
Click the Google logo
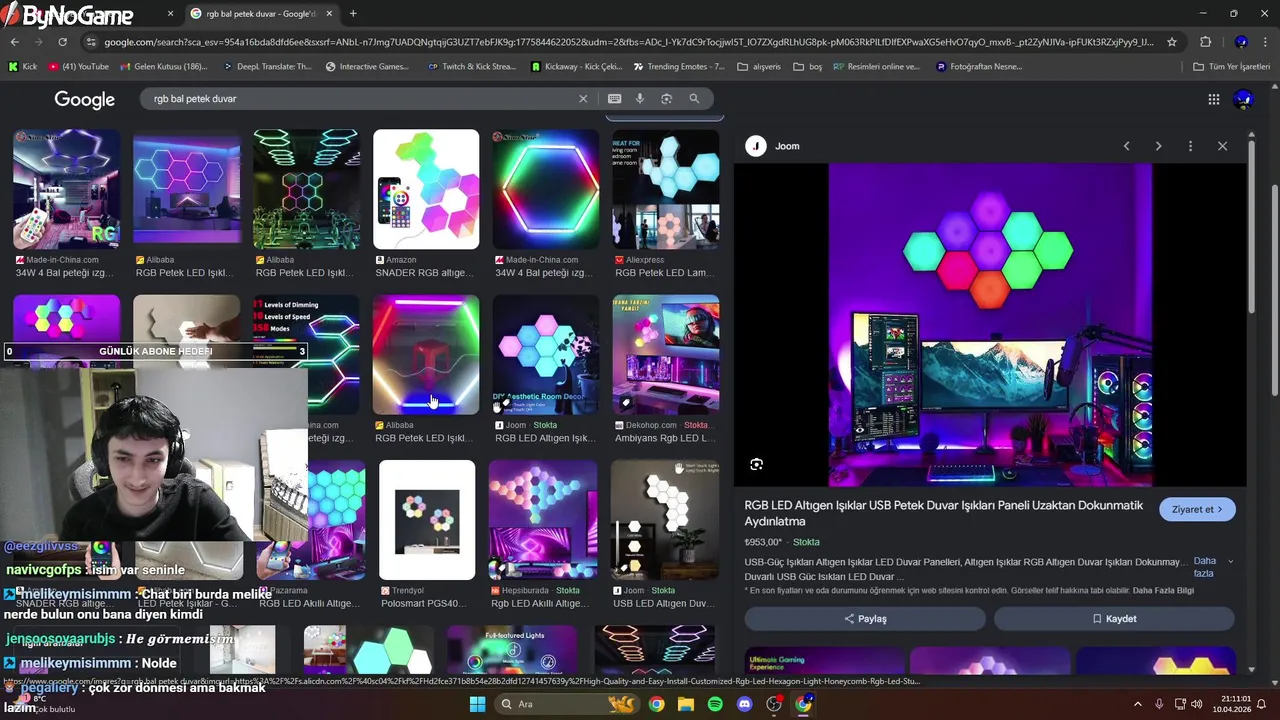[x=84, y=99]
